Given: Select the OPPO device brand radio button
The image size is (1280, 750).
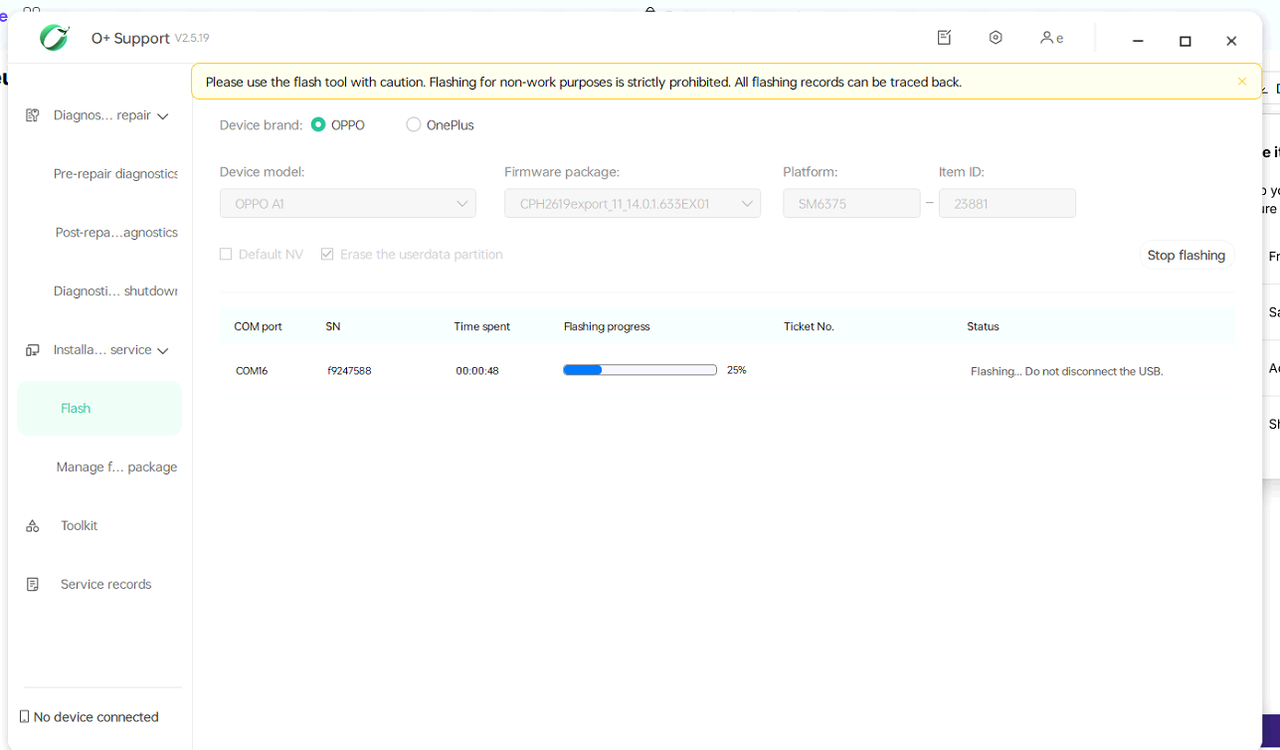Looking at the screenshot, I should 320,124.
